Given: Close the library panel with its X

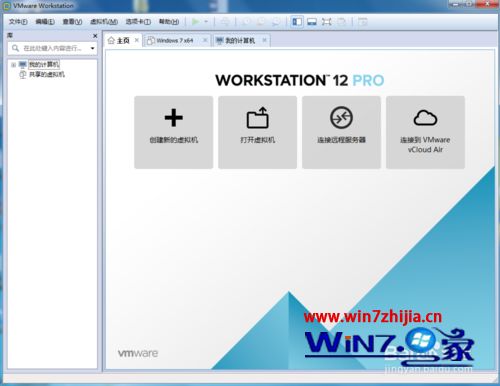Looking at the screenshot, I should pyautogui.click(x=95, y=36).
